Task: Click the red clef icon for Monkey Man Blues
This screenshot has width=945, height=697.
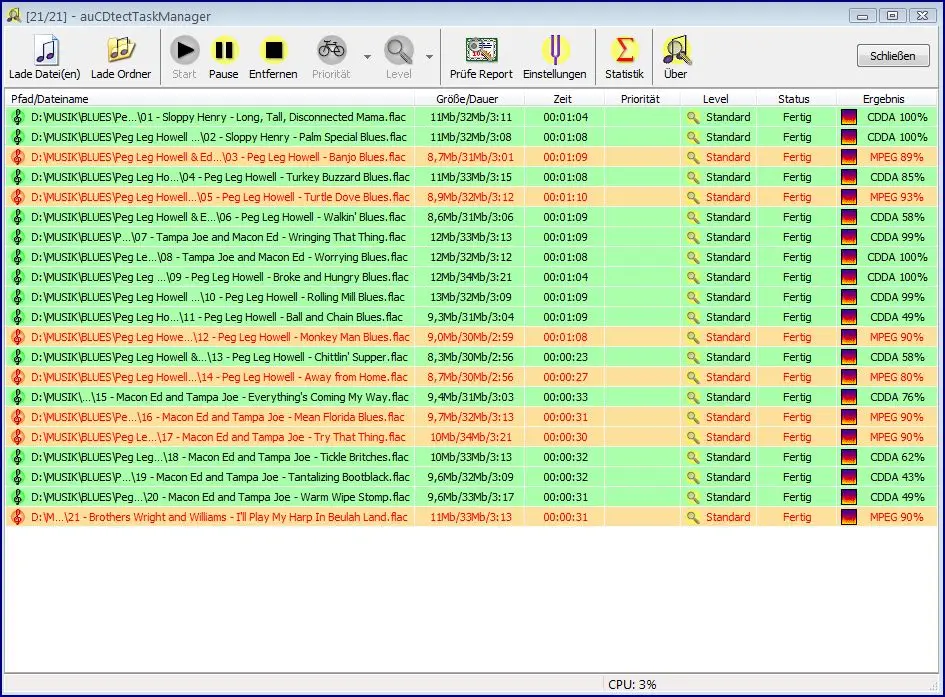Action: pyautogui.click(x=18, y=337)
